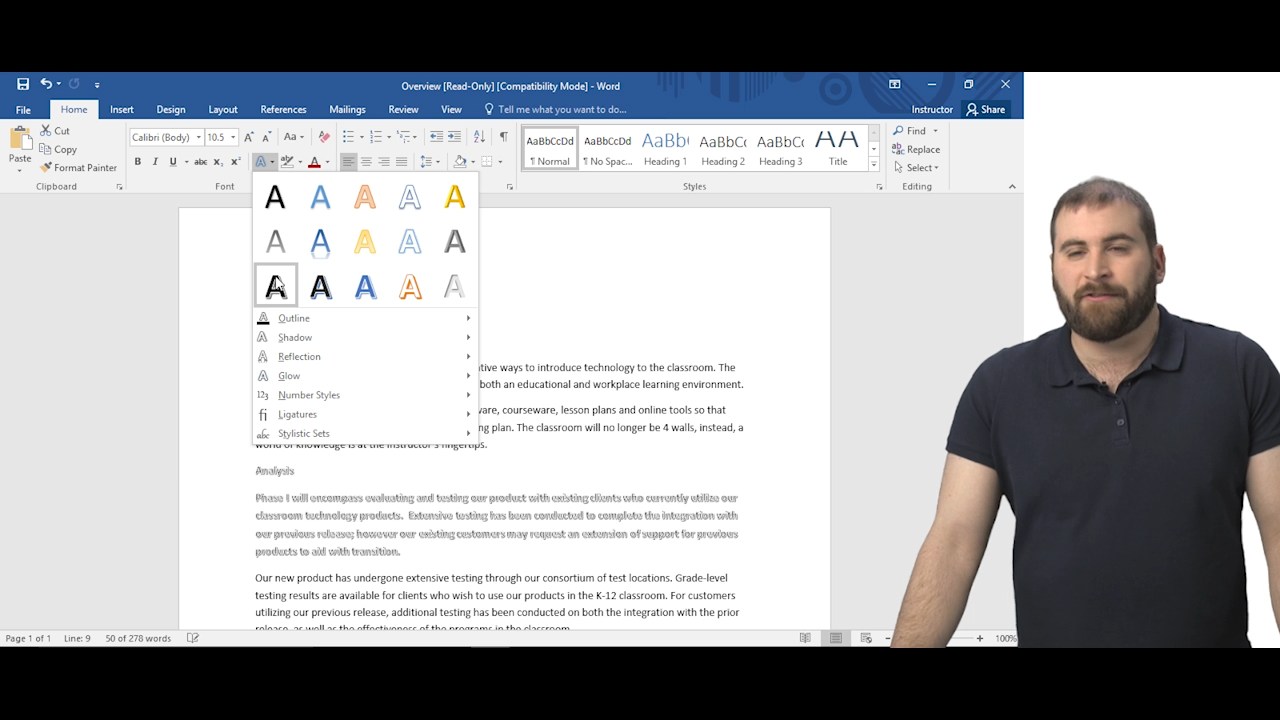Apply the No Spacing style
The width and height of the screenshot is (1280, 720).
608,149
